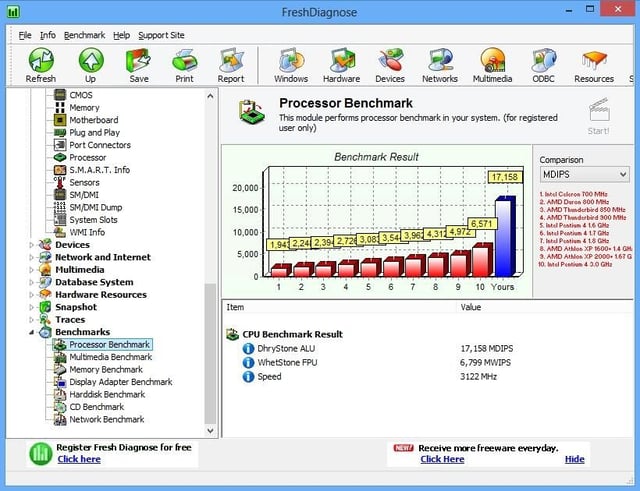Click the Start! clapperboard icon
The width and height of the screenshot is (640, 491).
click(x=599, y=110)
